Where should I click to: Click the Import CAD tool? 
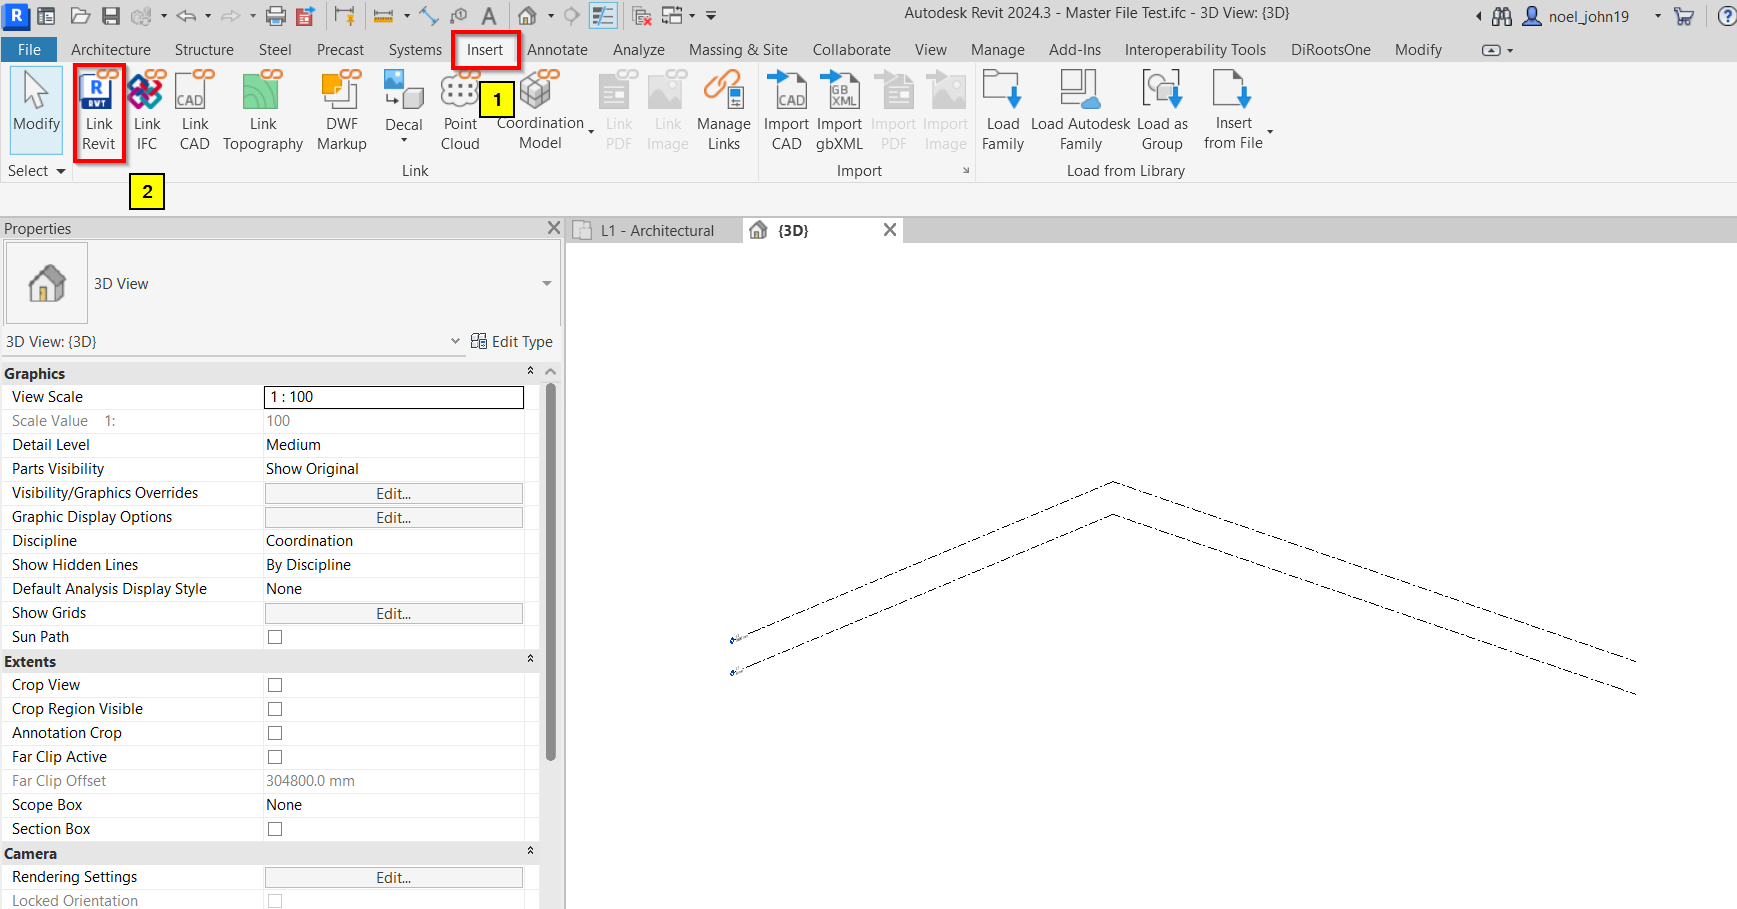786,111
